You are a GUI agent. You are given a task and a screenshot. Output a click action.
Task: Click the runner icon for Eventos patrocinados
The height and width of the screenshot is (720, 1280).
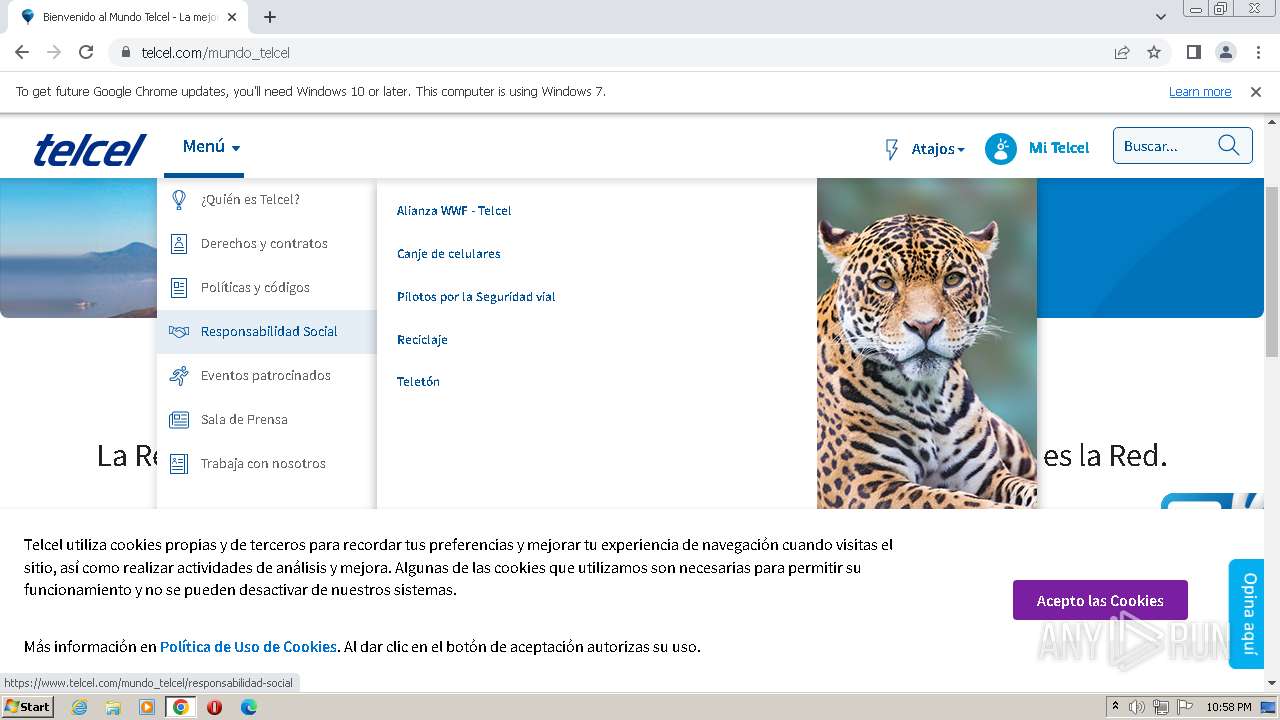coord(179,376)
